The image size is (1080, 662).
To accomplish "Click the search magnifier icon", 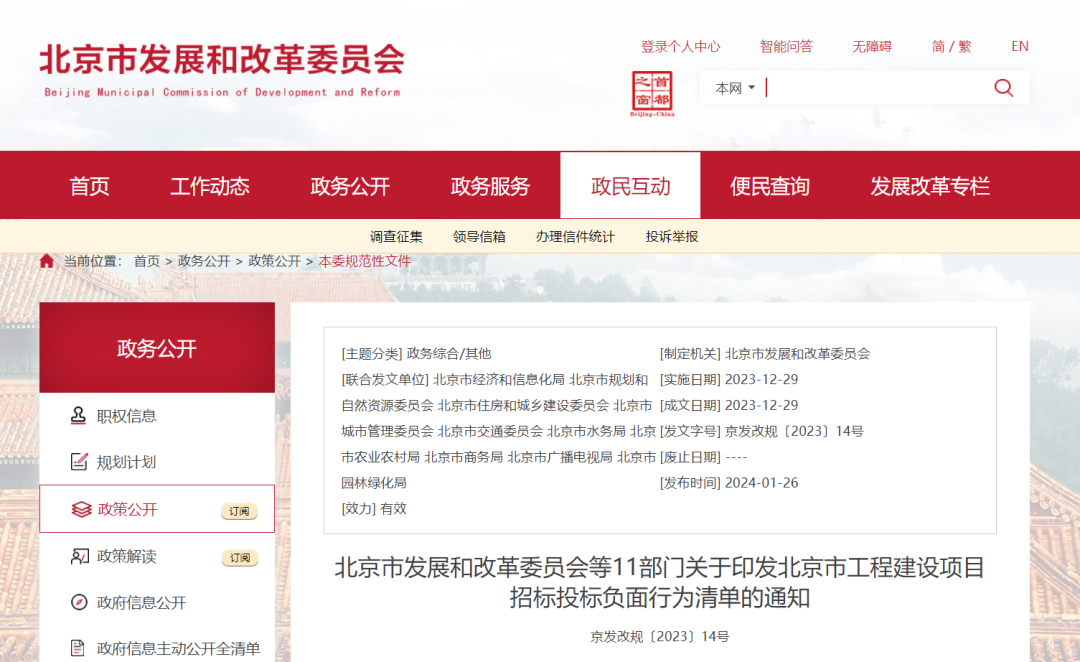I will click(x=1003, y=87).
